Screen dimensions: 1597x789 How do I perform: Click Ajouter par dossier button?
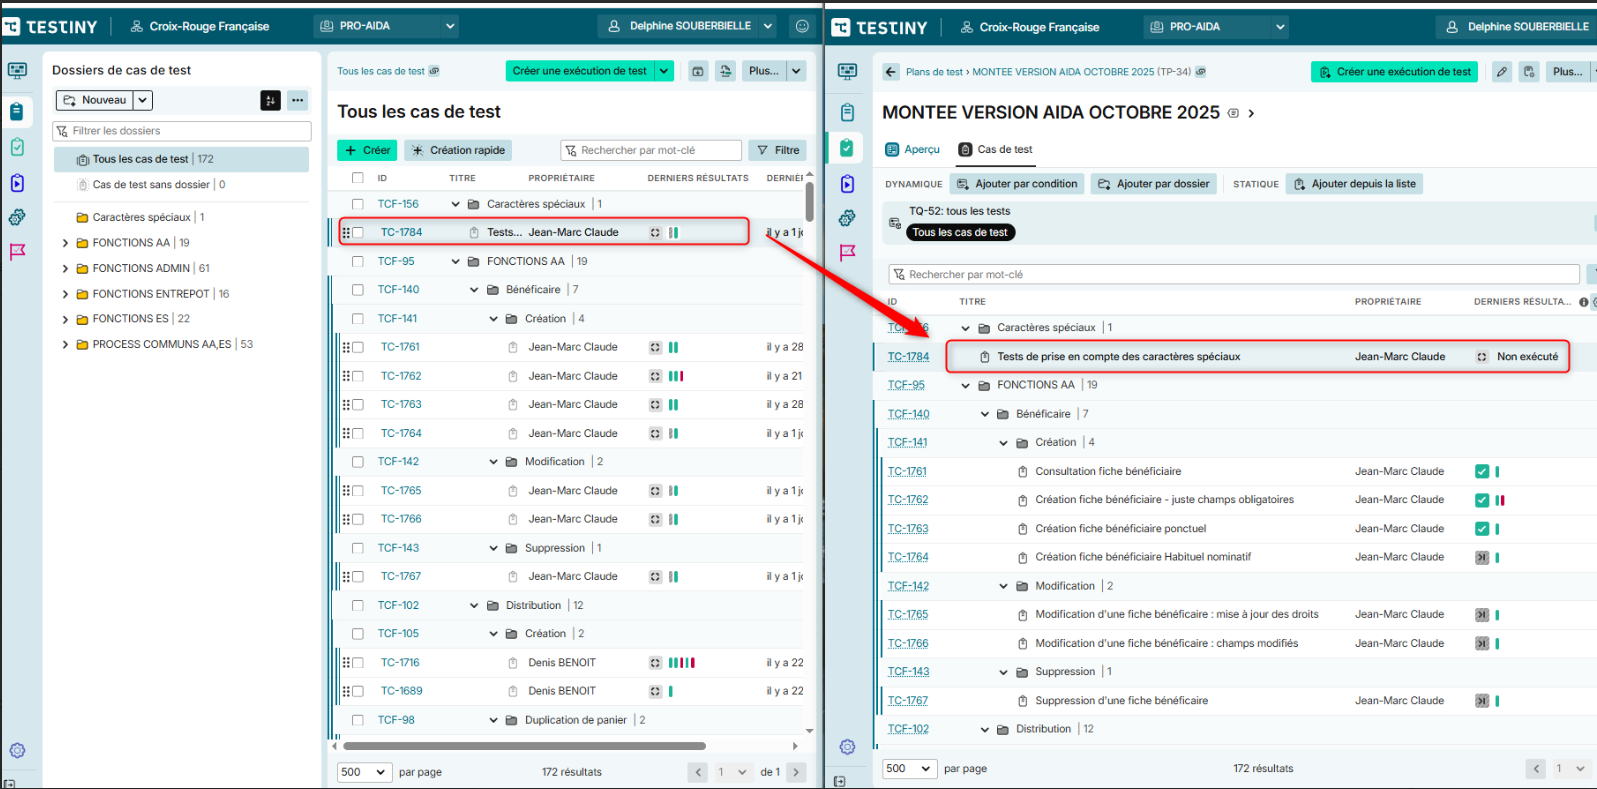[1153, 184]
